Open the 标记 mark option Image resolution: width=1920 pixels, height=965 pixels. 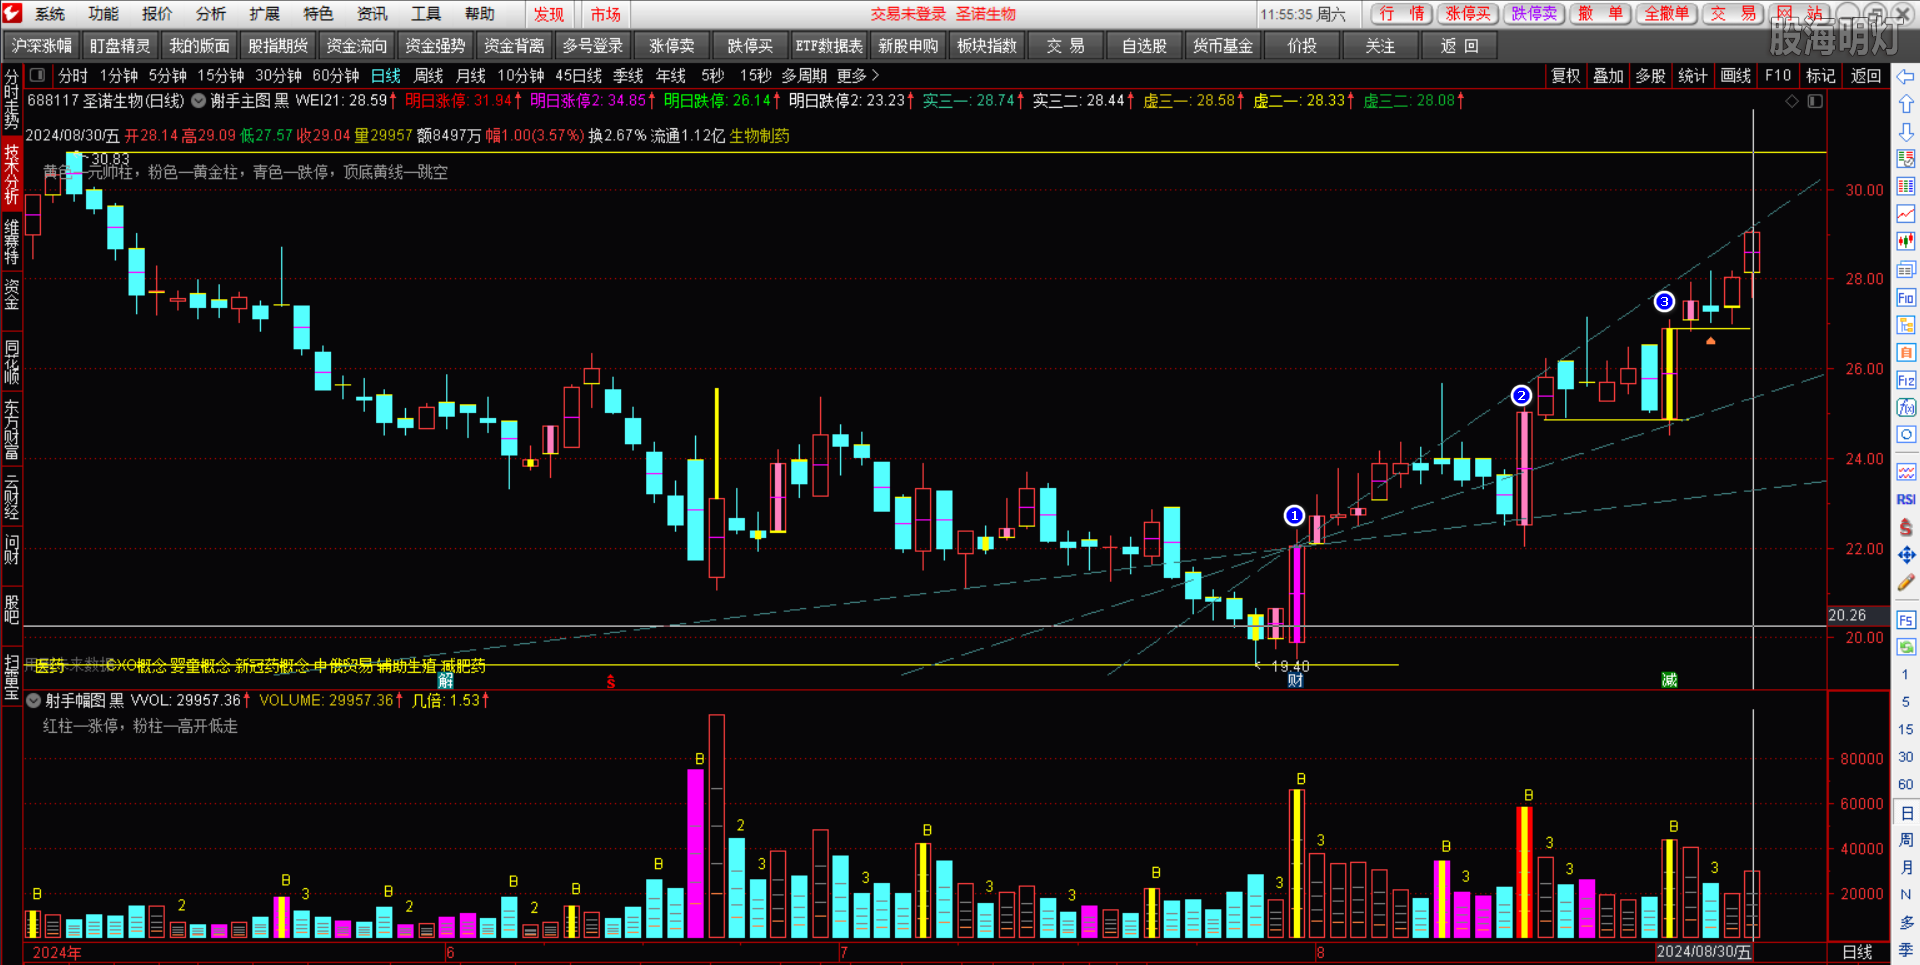point(1821,75)
